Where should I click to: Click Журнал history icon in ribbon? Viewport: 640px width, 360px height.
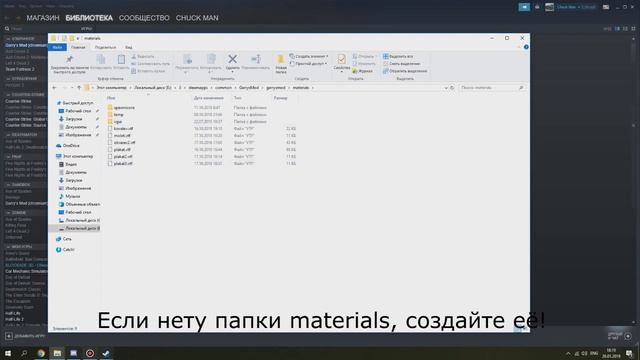point(362,71)
